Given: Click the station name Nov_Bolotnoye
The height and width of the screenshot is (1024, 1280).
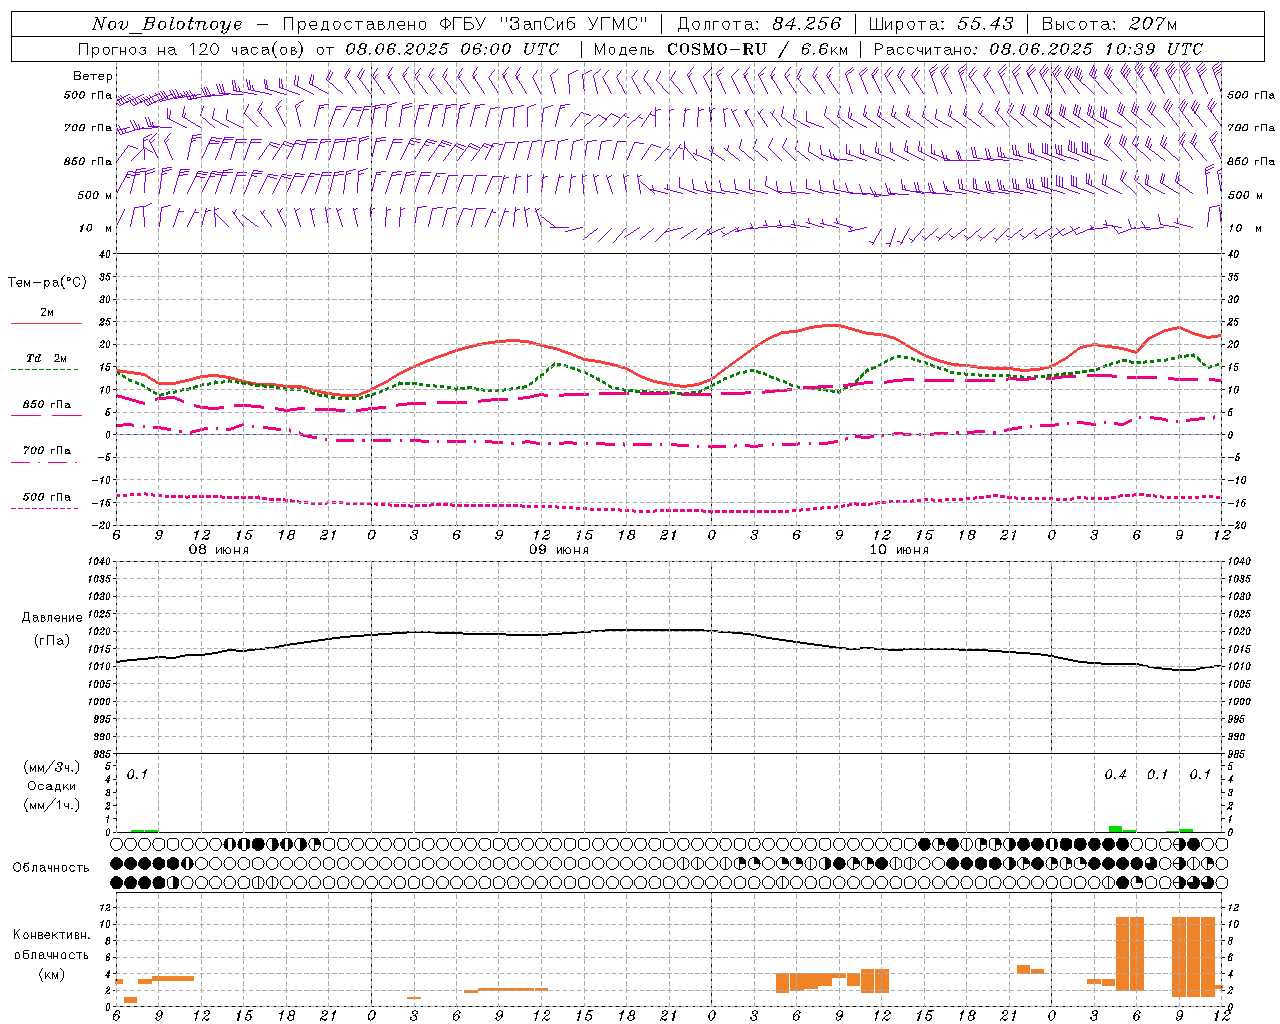Looking at the screenshot, I should point(167,24).
